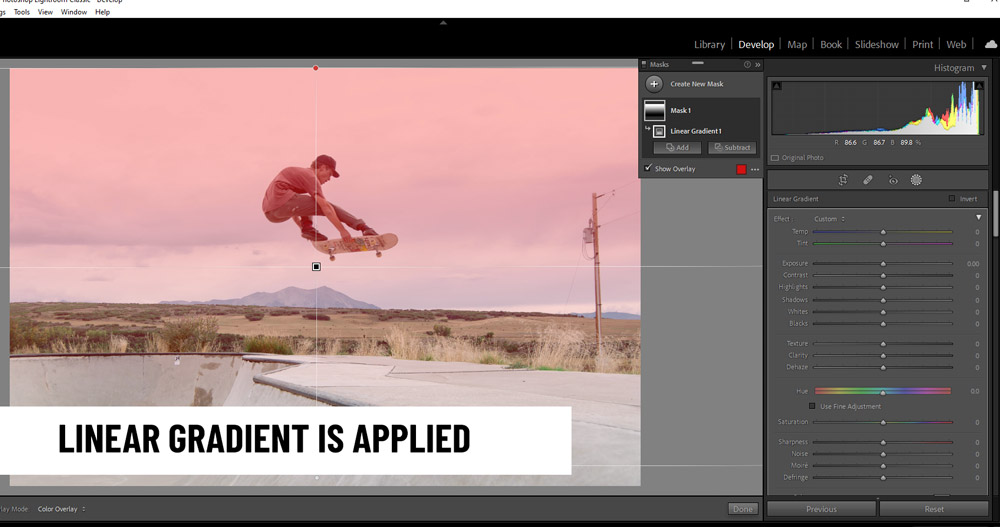The height and width of the screenshot is (527, 1000).
Task: Open Masks panel help icon
Action: coord(747,64)
